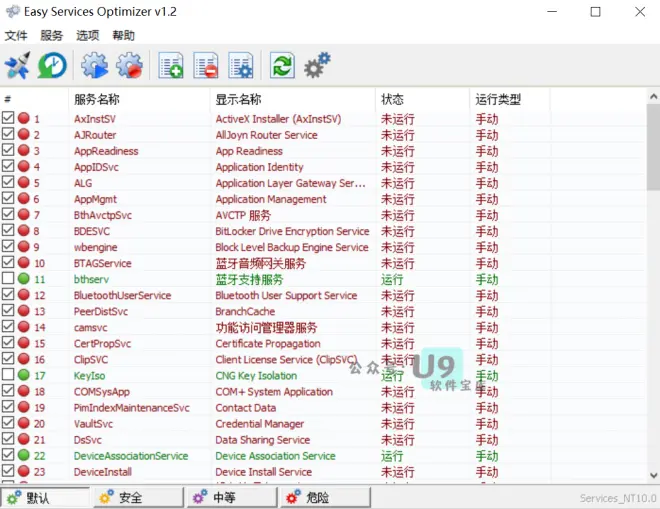The height and width of the screenshot is (509, 660).
Task: Toggle the DsSvc checkbox
Action: 8,439
